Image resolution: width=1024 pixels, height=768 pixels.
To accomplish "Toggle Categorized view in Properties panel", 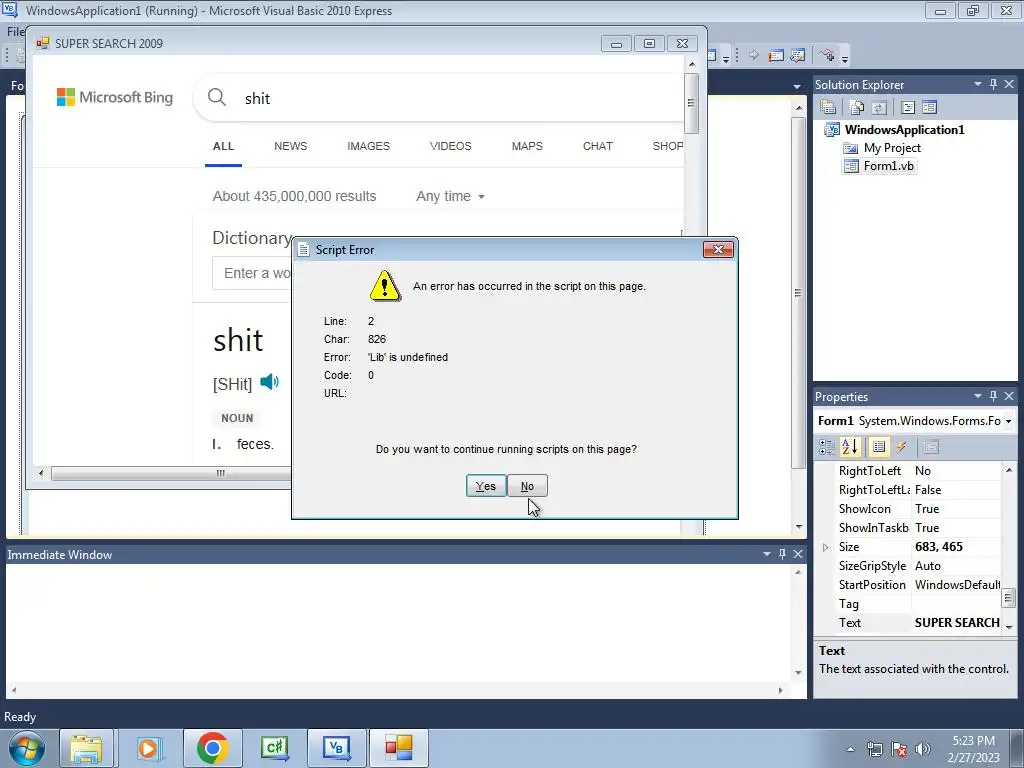I will (827, 447).
